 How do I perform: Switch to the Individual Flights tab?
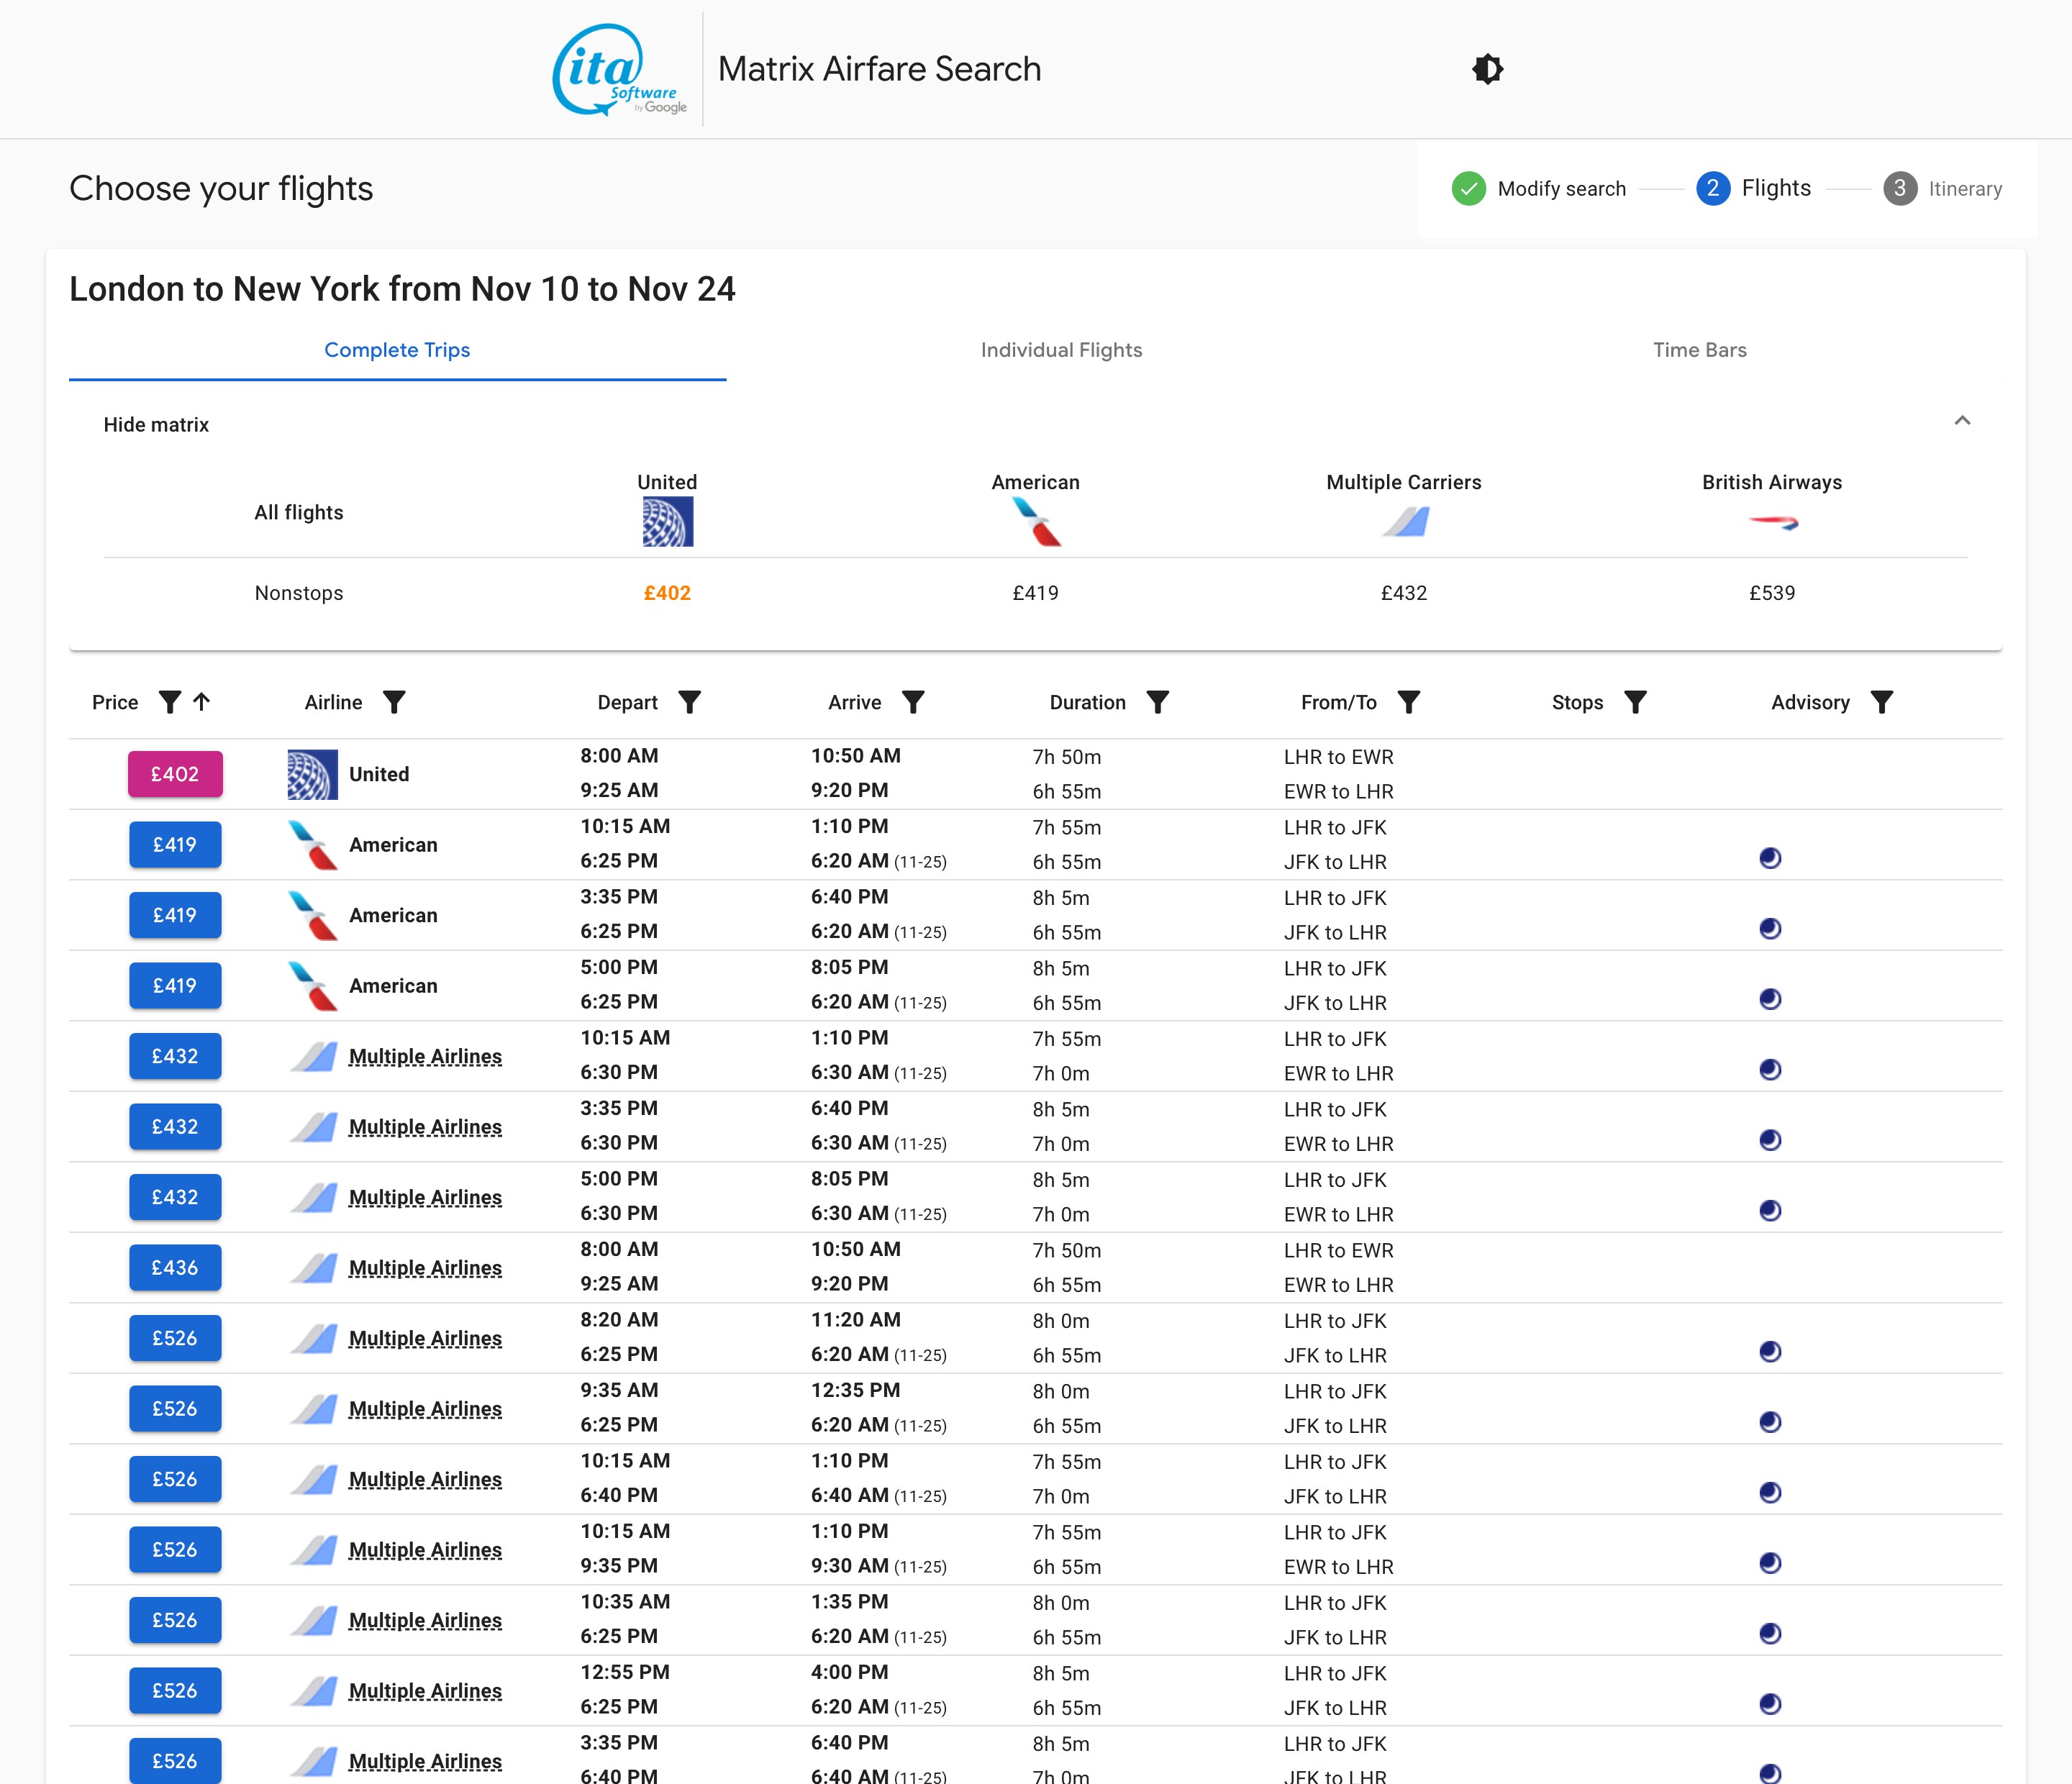[x=1061, y=350]
